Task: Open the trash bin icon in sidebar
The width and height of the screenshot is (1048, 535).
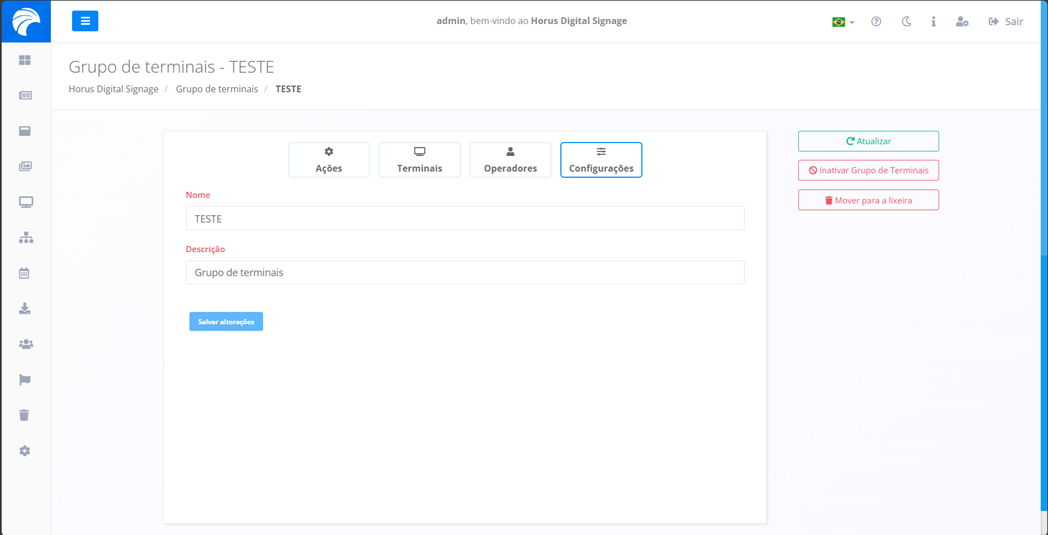Action: tap(25, 415)
